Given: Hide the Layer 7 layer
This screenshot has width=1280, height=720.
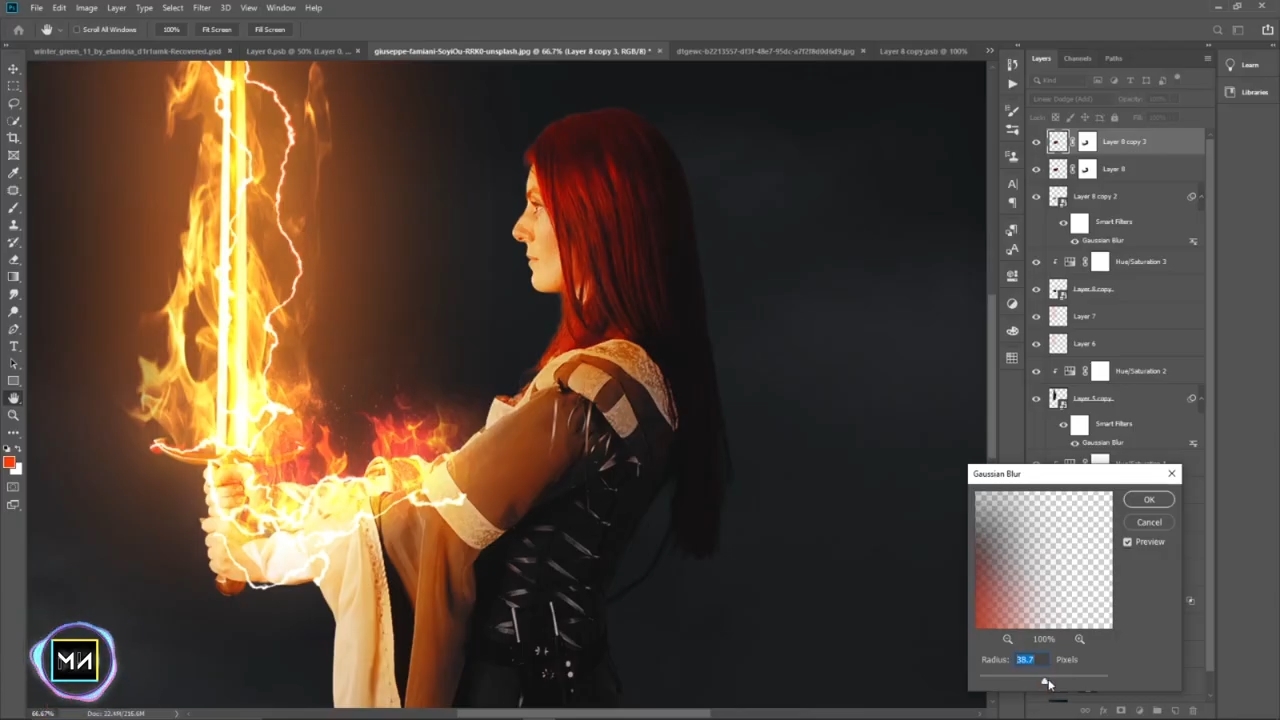Looking at the screenshot, I should (x=1036, y=317).
